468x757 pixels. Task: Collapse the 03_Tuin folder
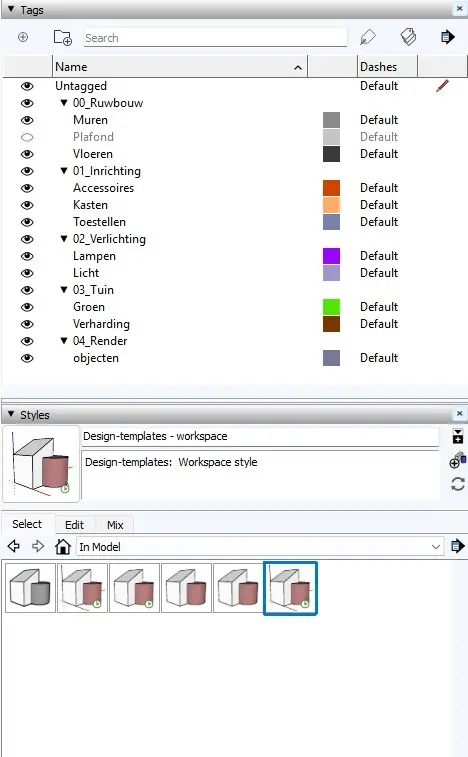(64, 290)
